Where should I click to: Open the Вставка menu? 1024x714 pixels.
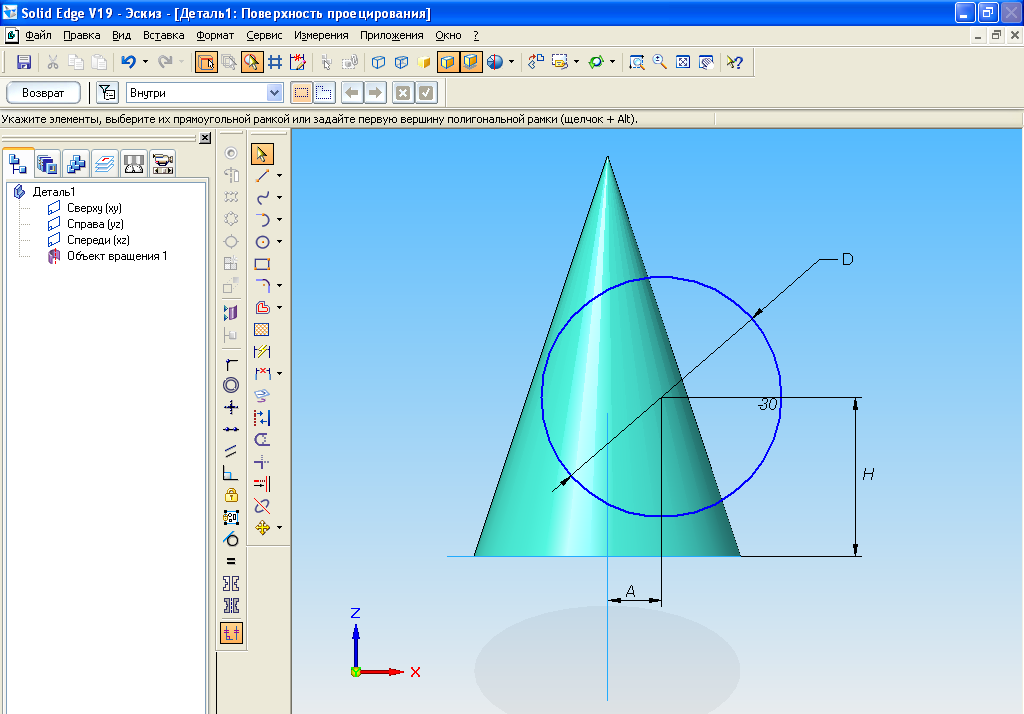(164, 35)
